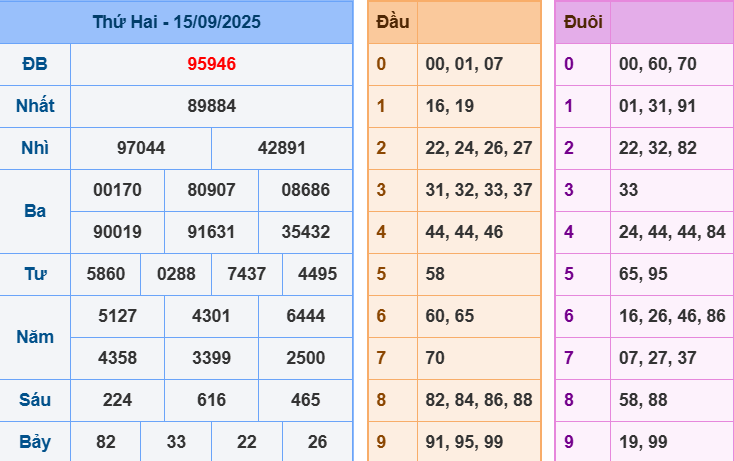Click the Năm prize number 6444
Image resolution: width=734 pixels, height=461 pixels.
[305, 316]
